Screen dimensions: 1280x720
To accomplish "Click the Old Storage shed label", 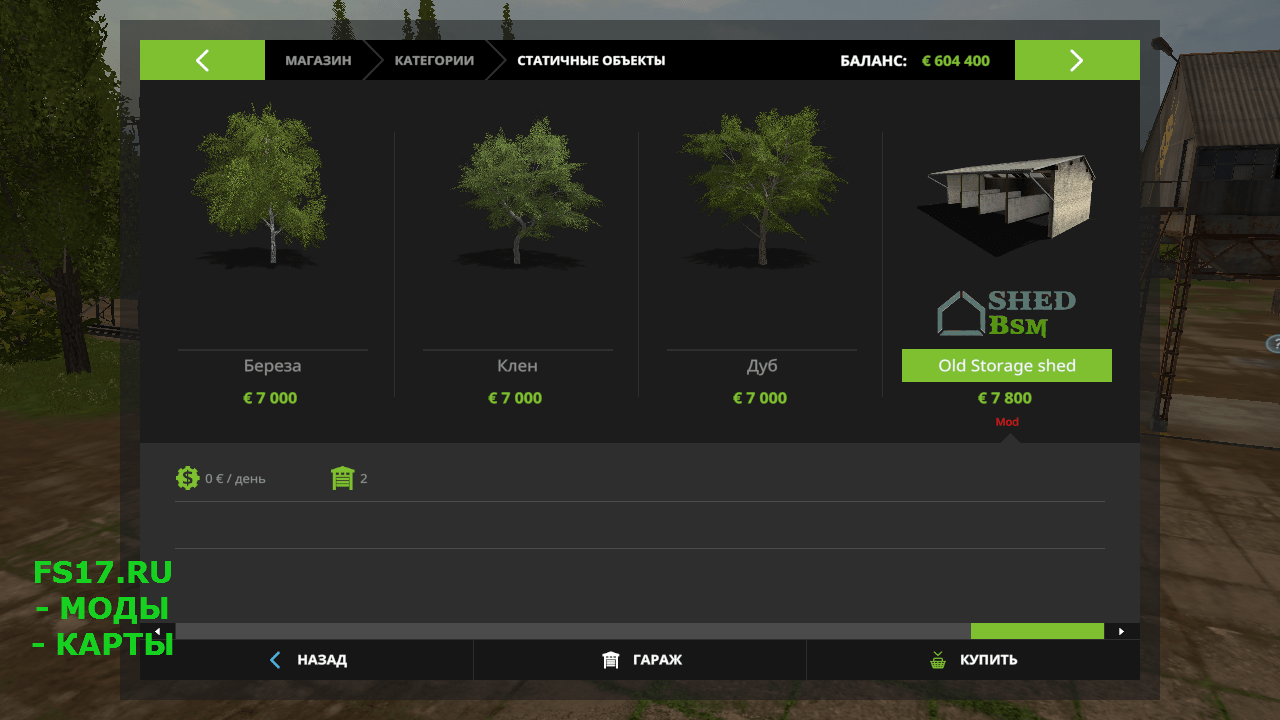I will (1007, 365).
